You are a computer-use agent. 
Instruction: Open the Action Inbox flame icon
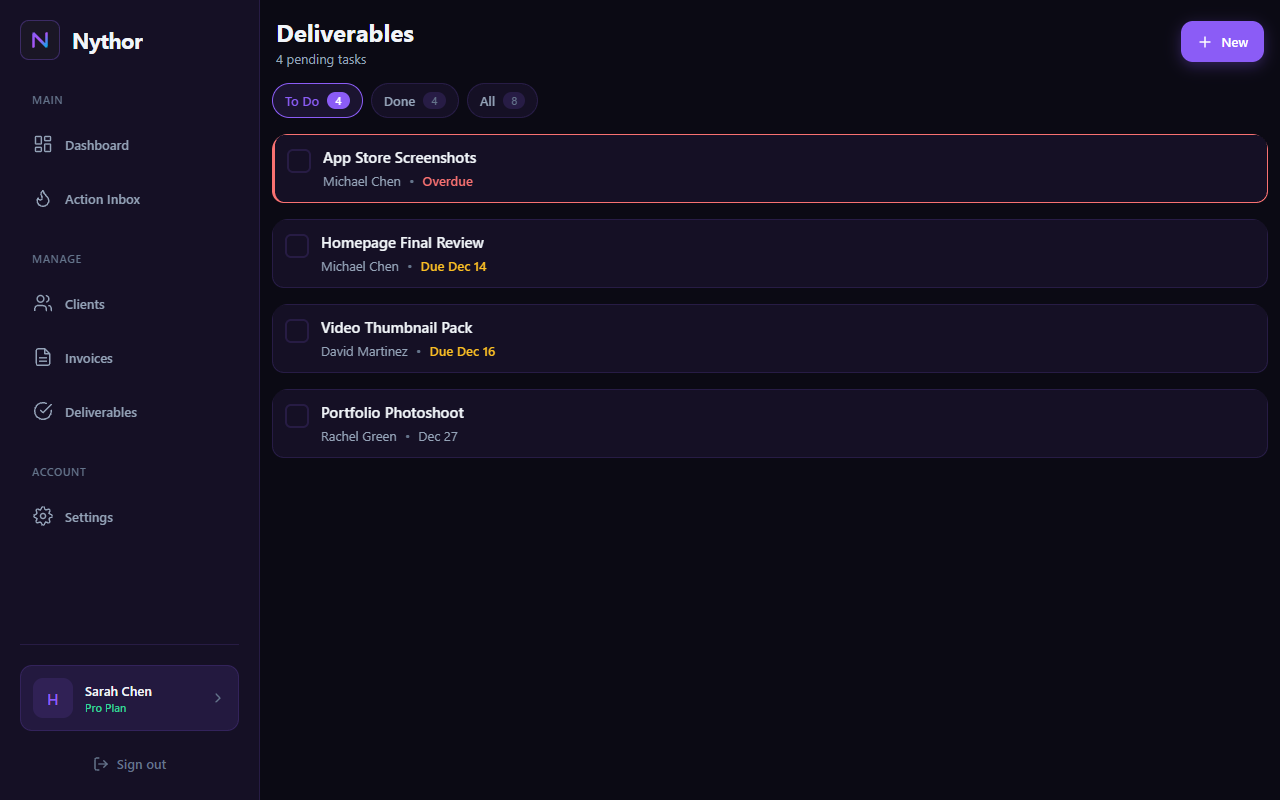[42, 199]
